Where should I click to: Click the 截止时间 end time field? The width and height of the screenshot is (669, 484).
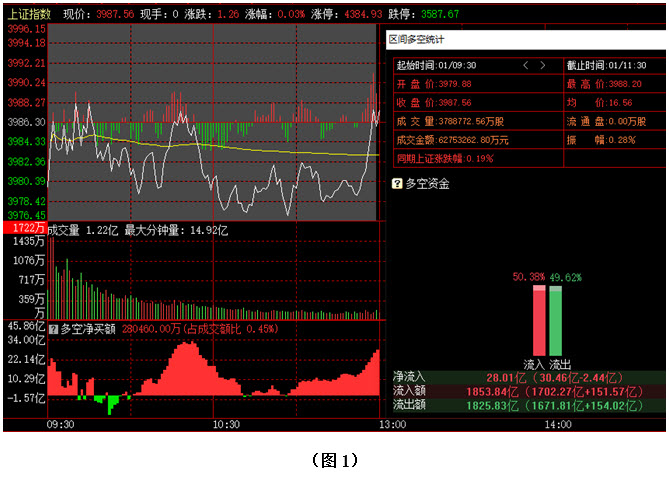coord(606,65)
